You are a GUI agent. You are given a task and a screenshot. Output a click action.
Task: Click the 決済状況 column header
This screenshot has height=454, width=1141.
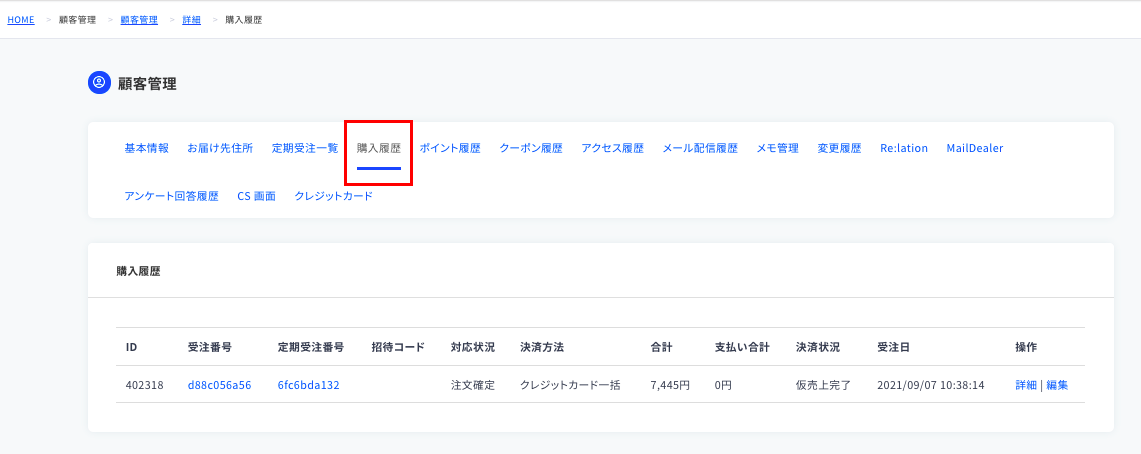[818, 347]
